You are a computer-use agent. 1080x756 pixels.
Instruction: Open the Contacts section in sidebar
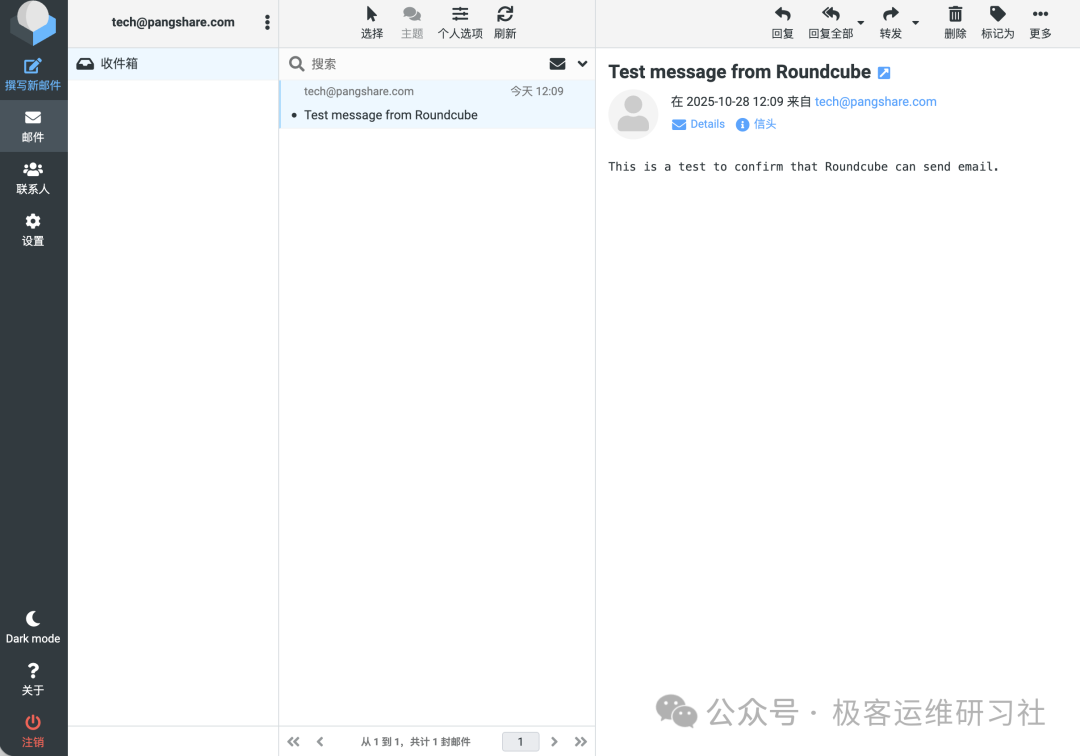point(33,170)
